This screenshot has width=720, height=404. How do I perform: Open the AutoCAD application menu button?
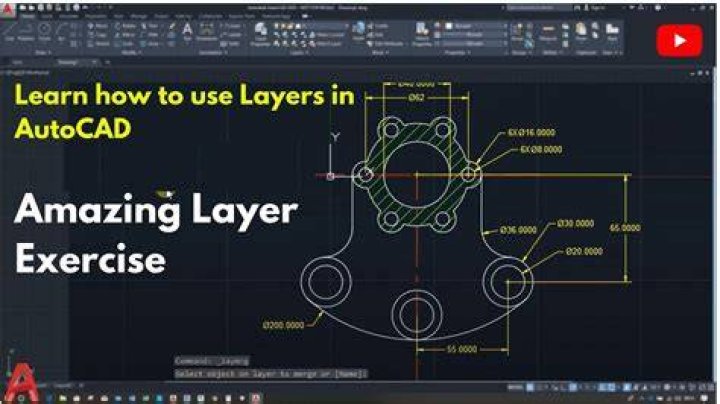(8, 9)
